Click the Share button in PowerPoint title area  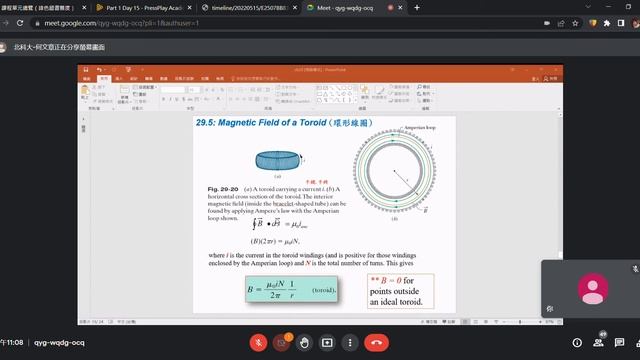pos(551,78)
